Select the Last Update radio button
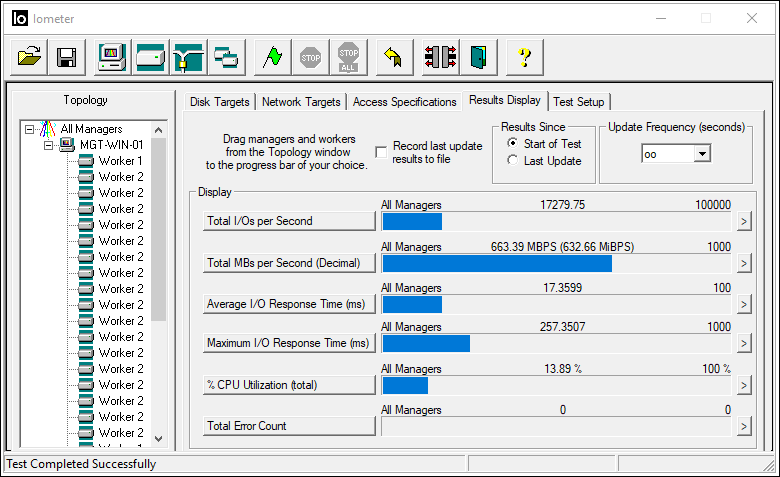Screen dimensions: 780x477 click(513, 161)
